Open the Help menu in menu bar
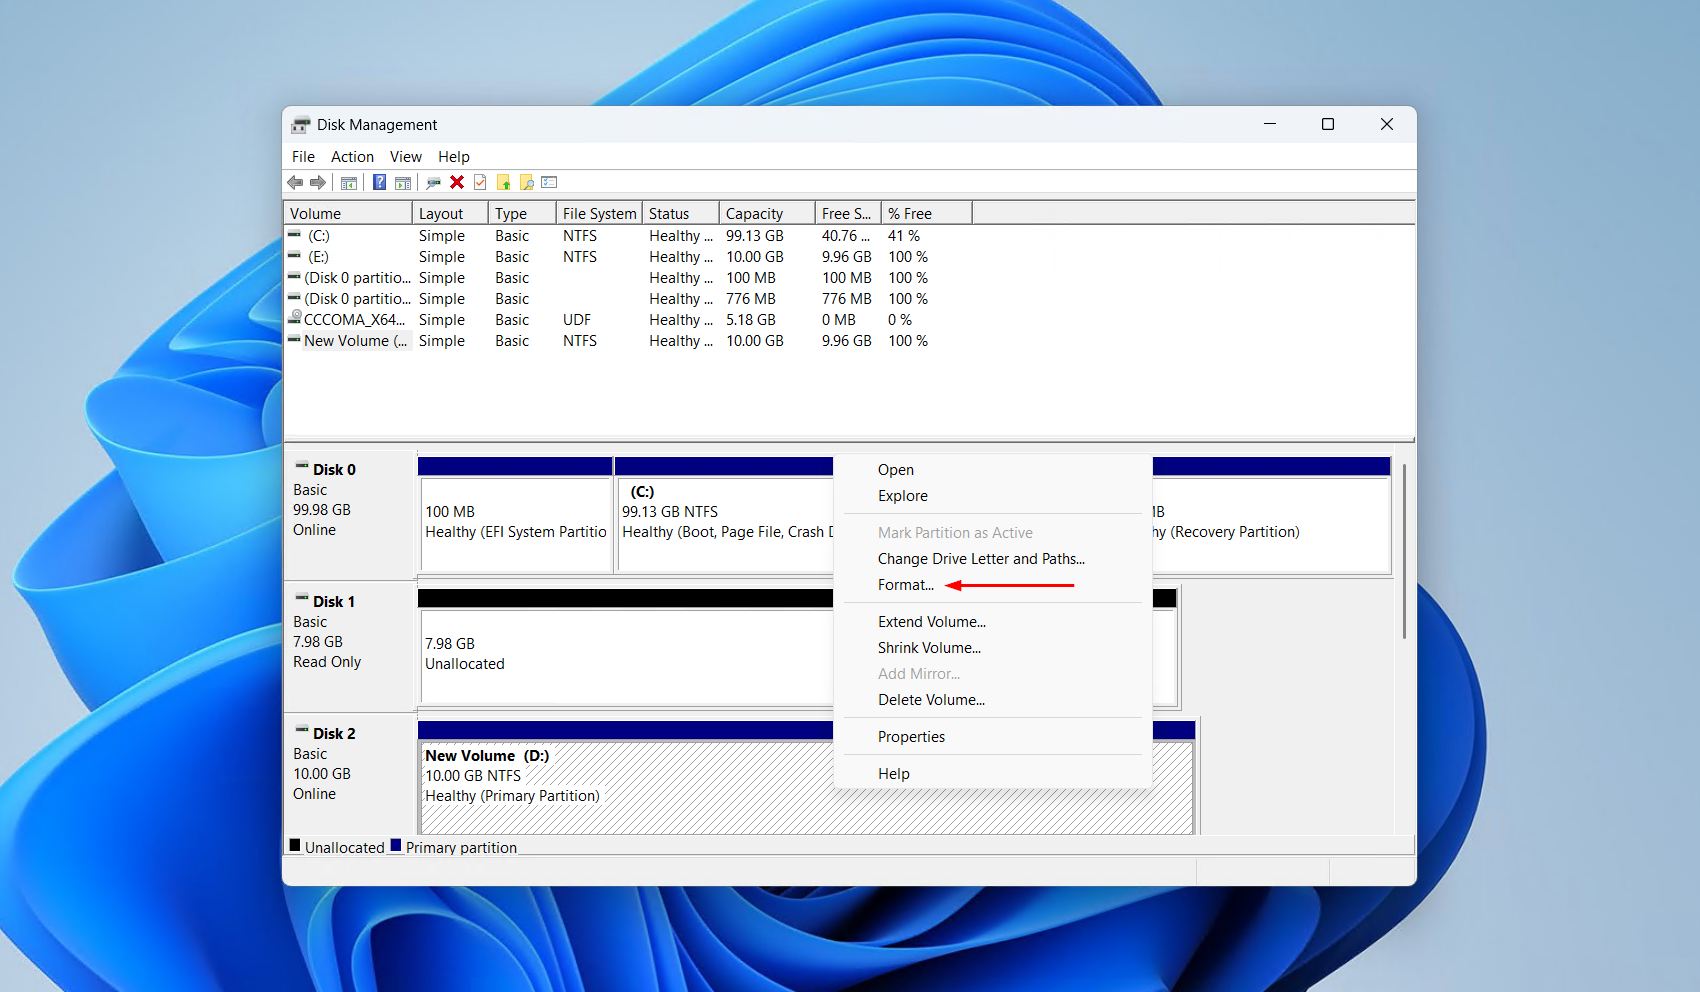This screenshot has width=1700, height=992. [453, 157]
